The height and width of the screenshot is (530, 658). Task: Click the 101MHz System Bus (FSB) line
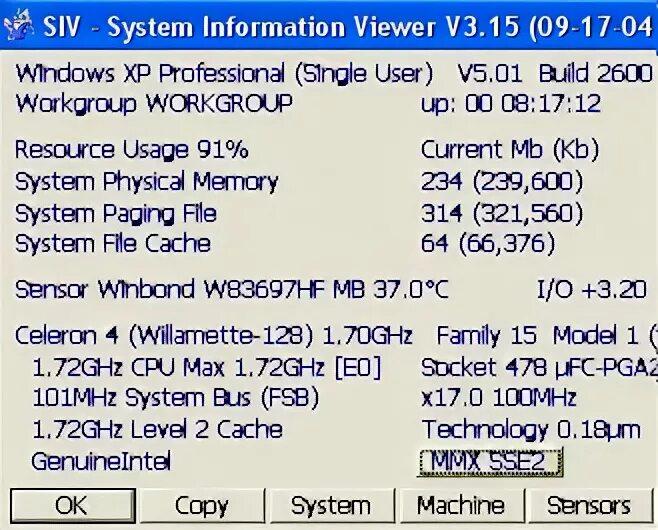pos(175,398)
